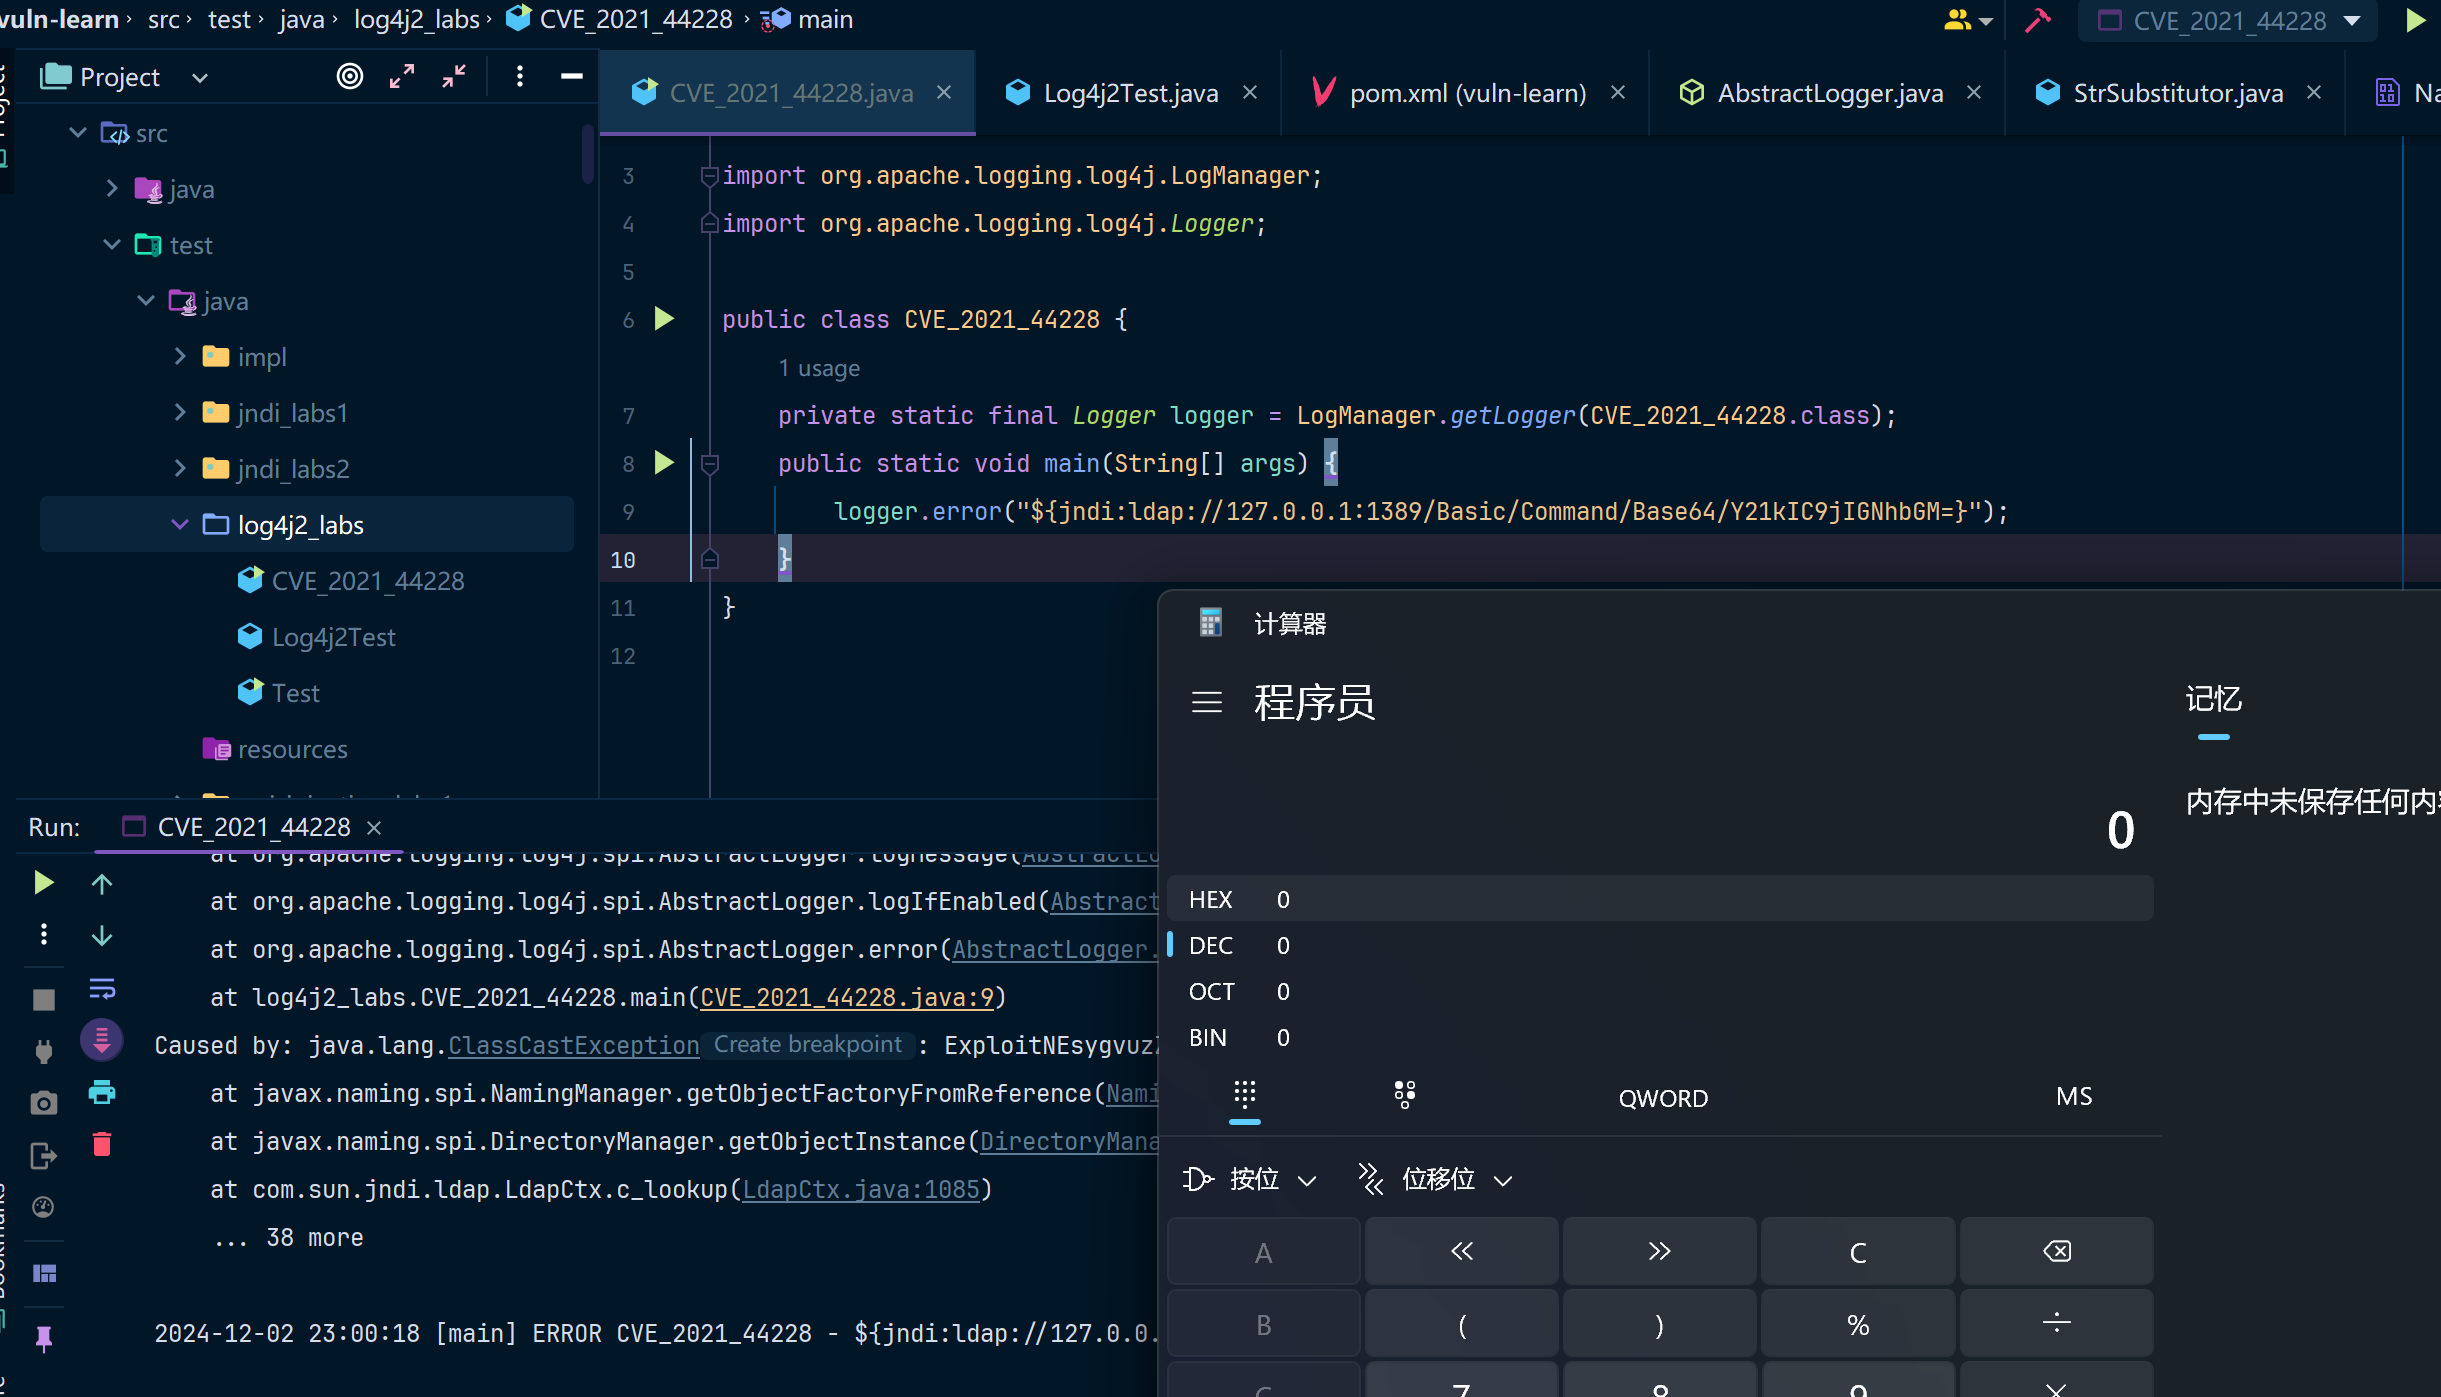Open the 位移位 bit shift dropdown

point(1436,1180)
